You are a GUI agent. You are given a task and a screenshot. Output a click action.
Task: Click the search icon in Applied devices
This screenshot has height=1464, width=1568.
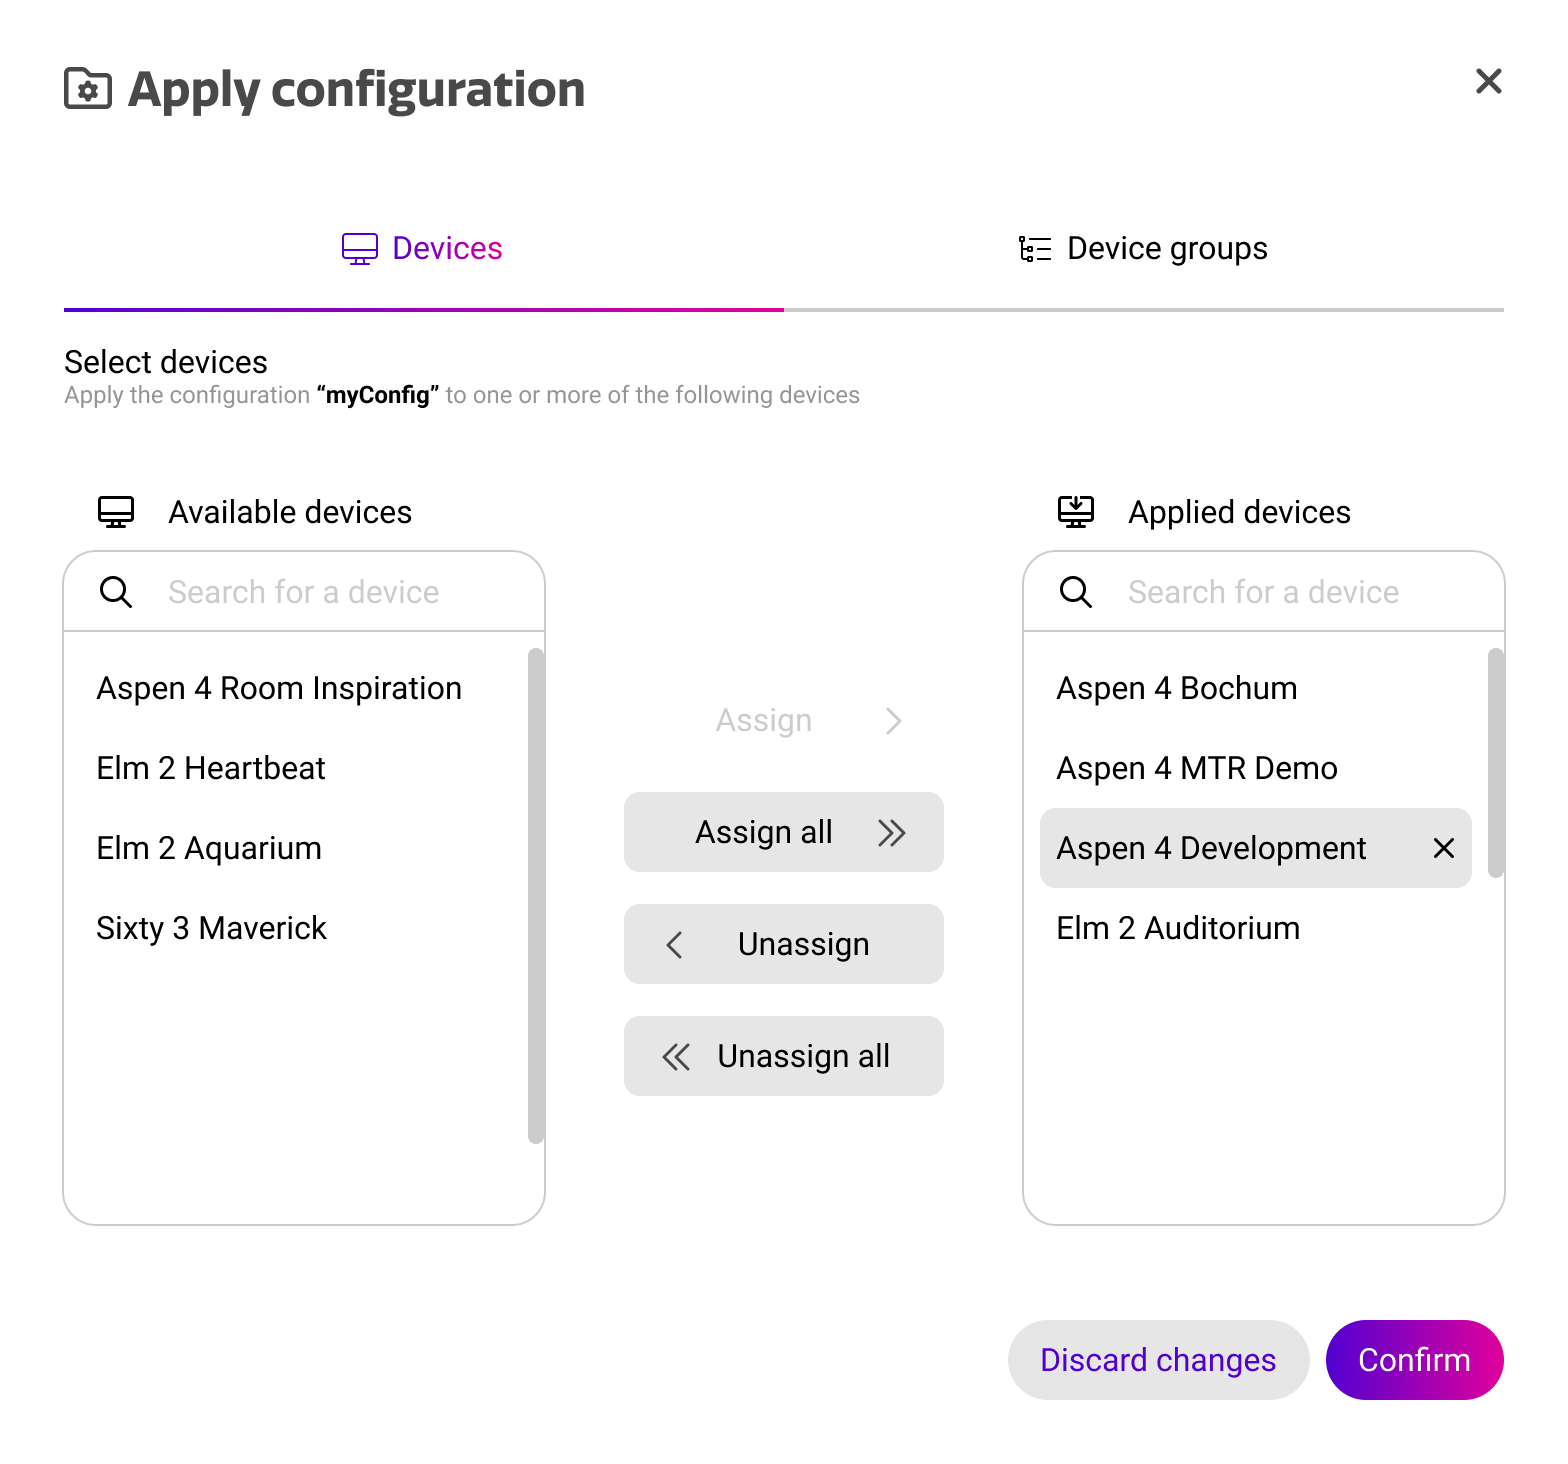(x=1076, y=592)
